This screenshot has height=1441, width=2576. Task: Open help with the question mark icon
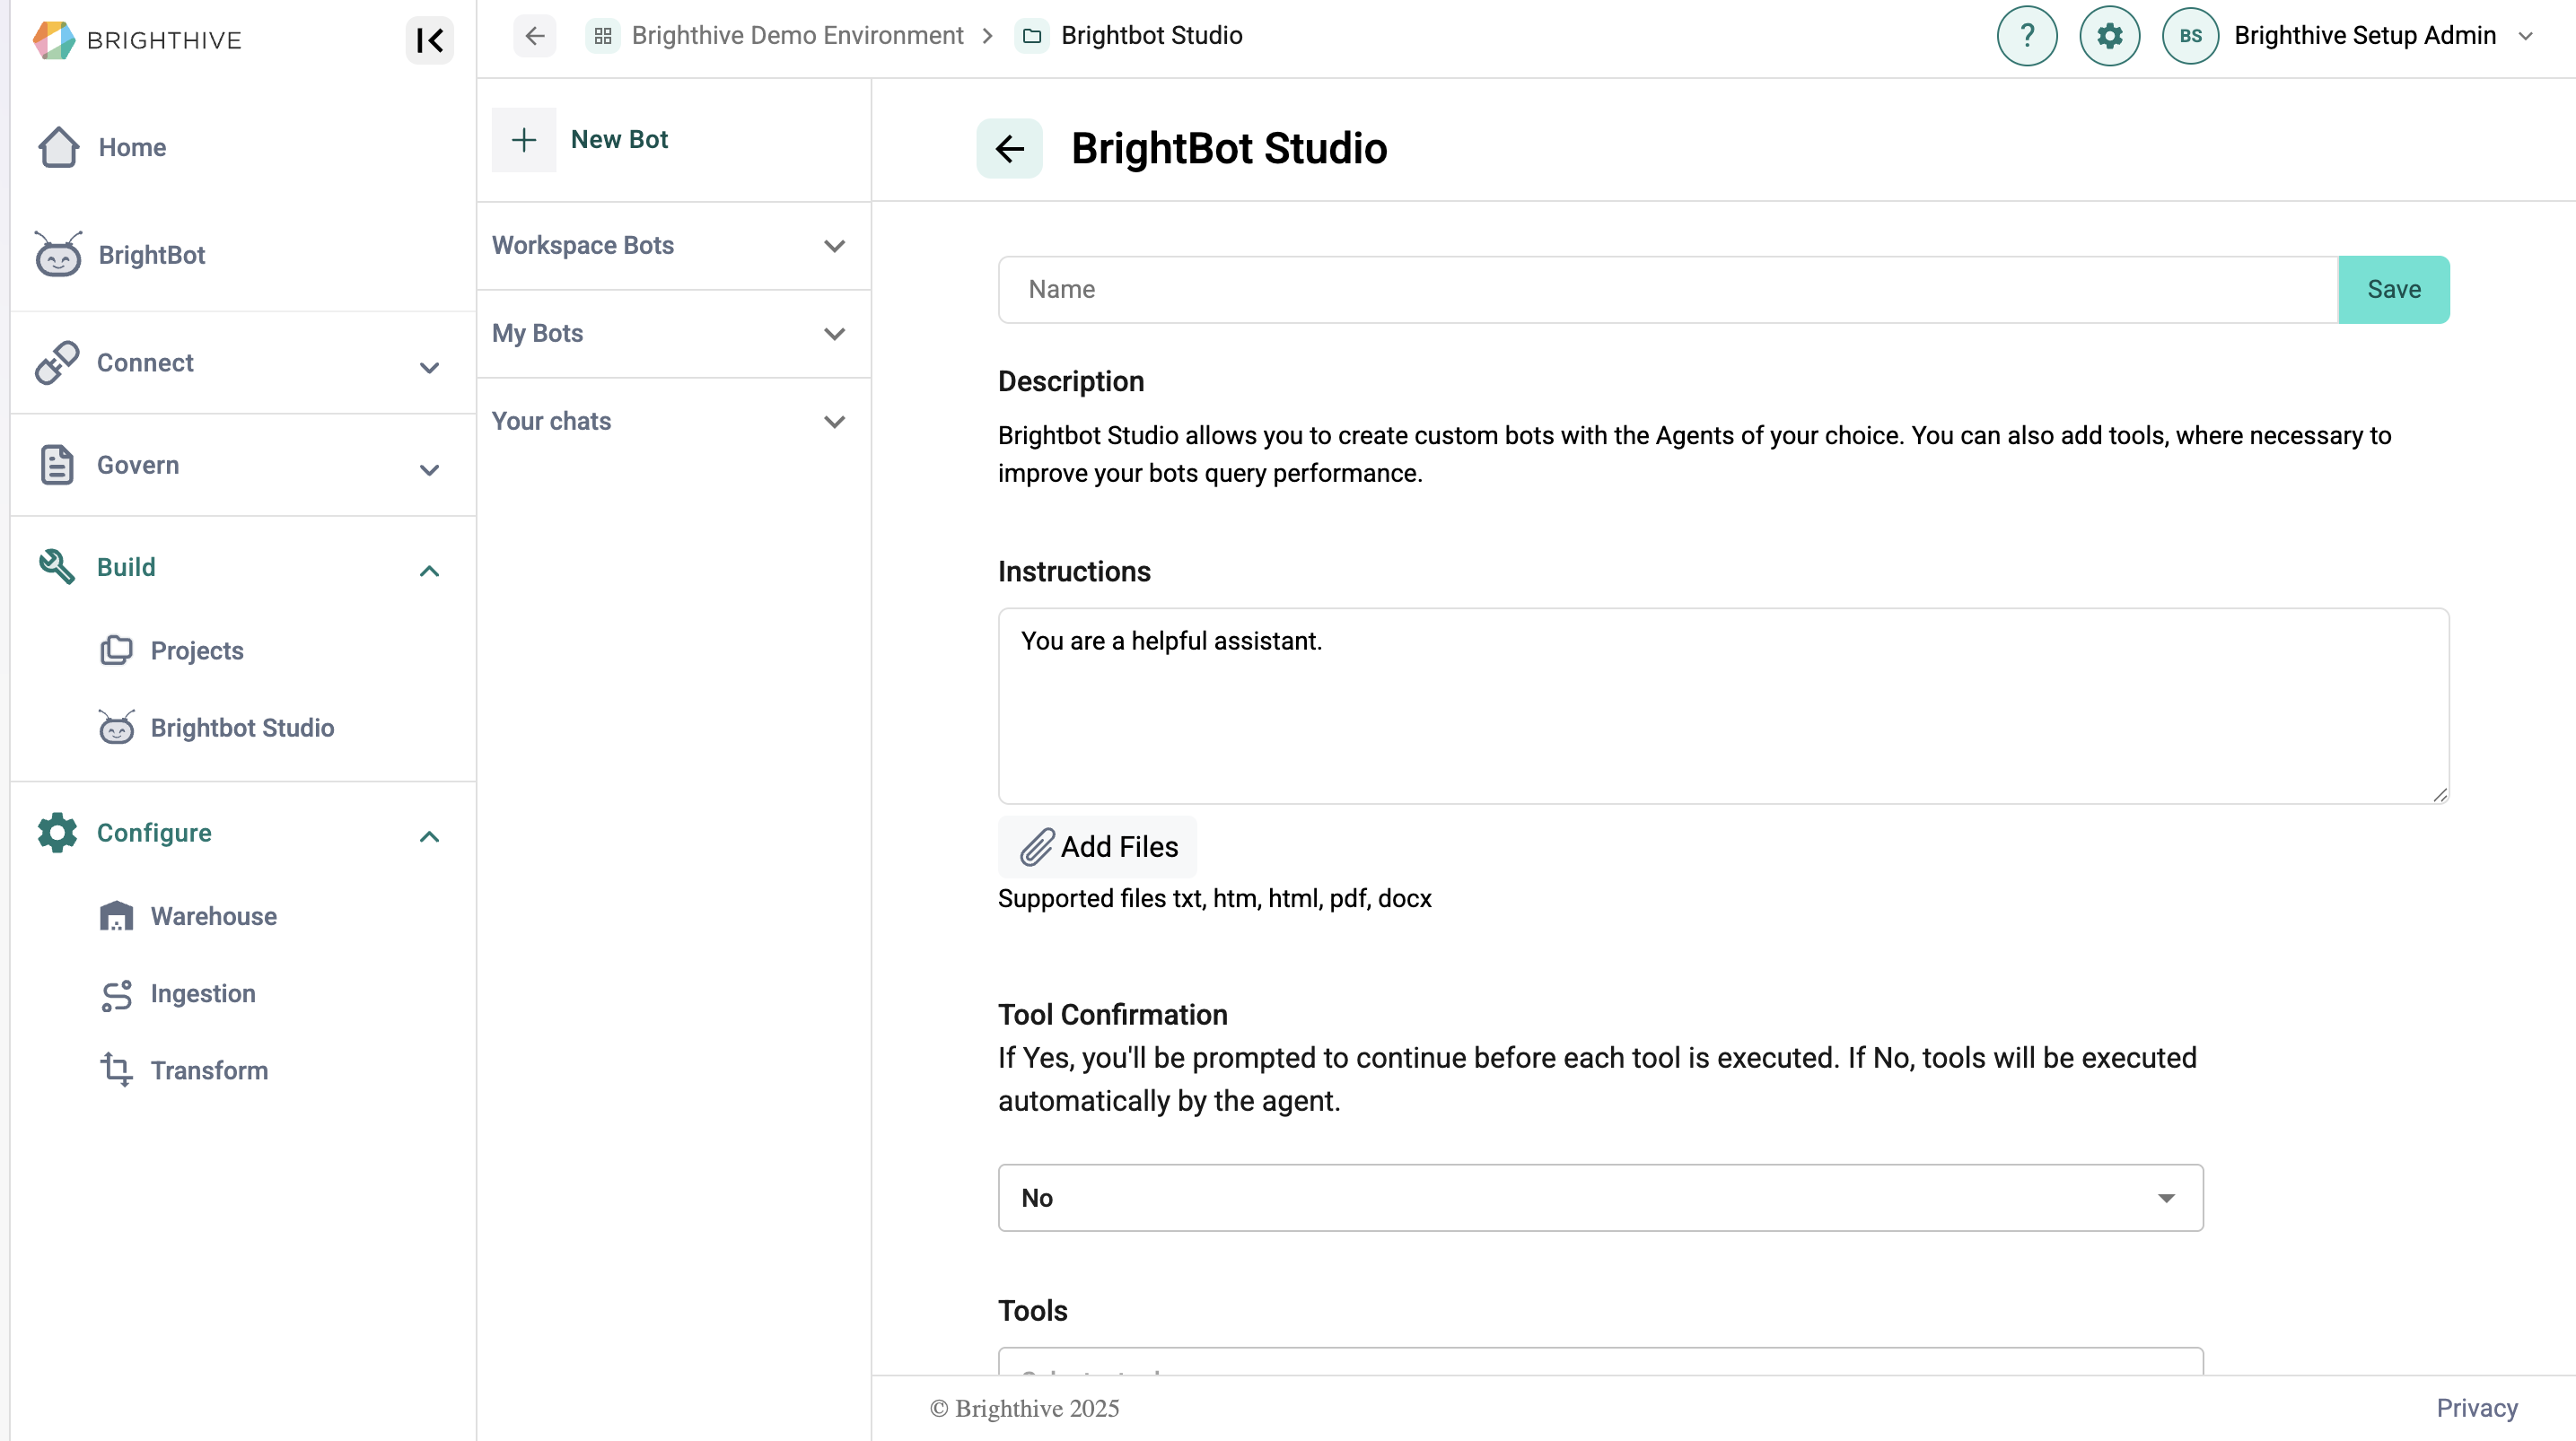[2027, 36]
